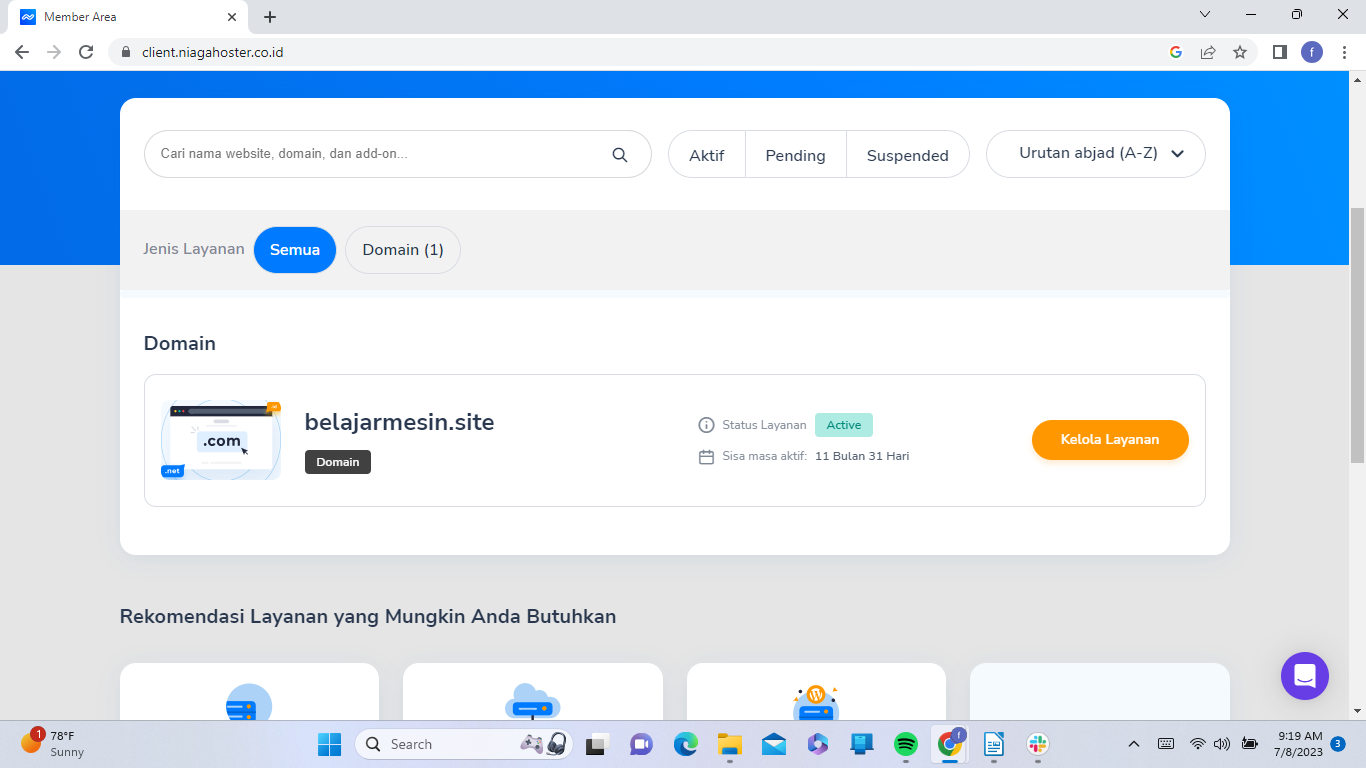Expand hidden icons in the system tray

(x=1133, y=744)
